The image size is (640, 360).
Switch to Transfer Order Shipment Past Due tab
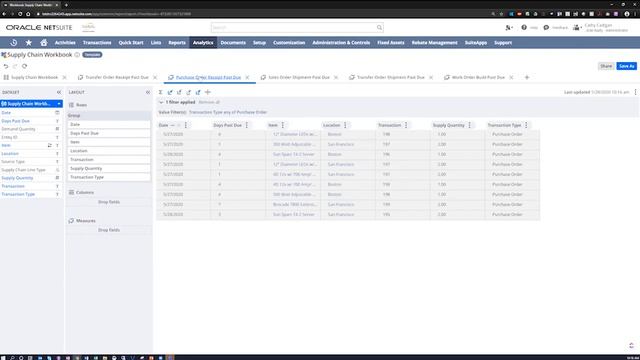[390, 77]
